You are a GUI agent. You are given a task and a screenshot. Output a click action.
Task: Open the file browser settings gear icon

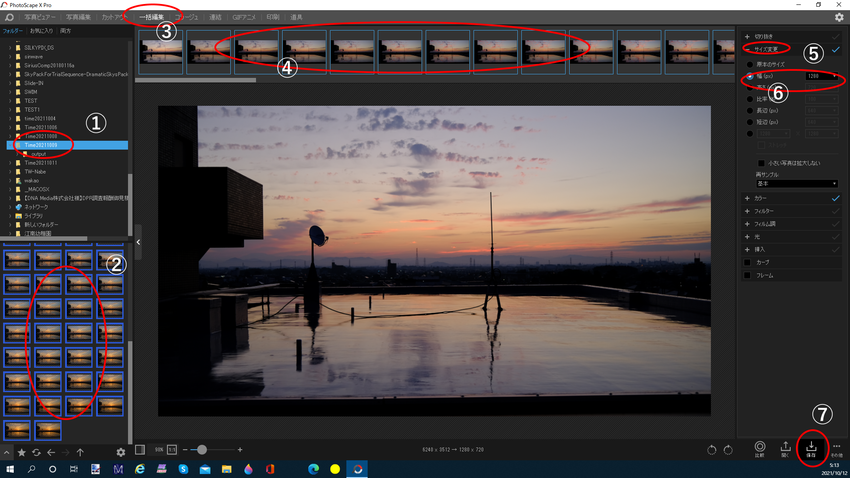tap(120, 452)
